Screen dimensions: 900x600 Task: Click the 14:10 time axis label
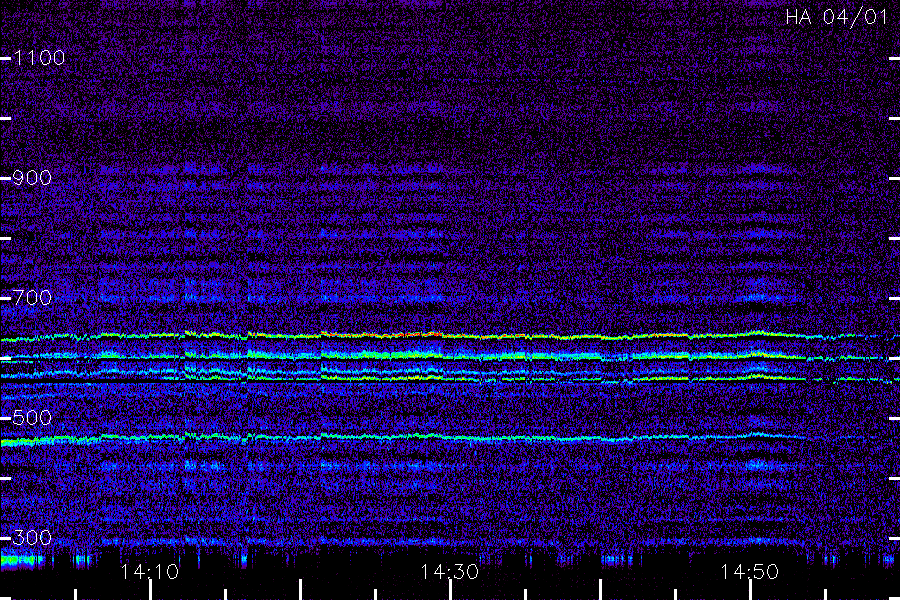[150, 572]
